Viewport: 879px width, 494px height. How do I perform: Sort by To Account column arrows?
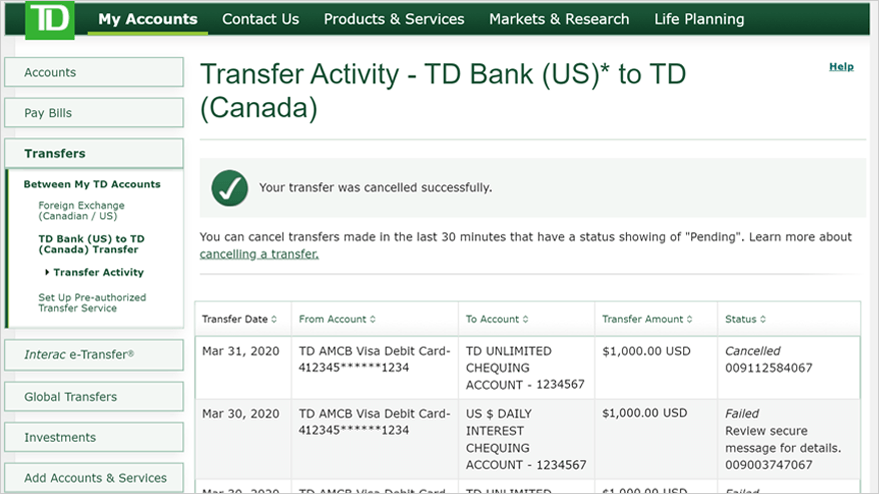(525, 319)
